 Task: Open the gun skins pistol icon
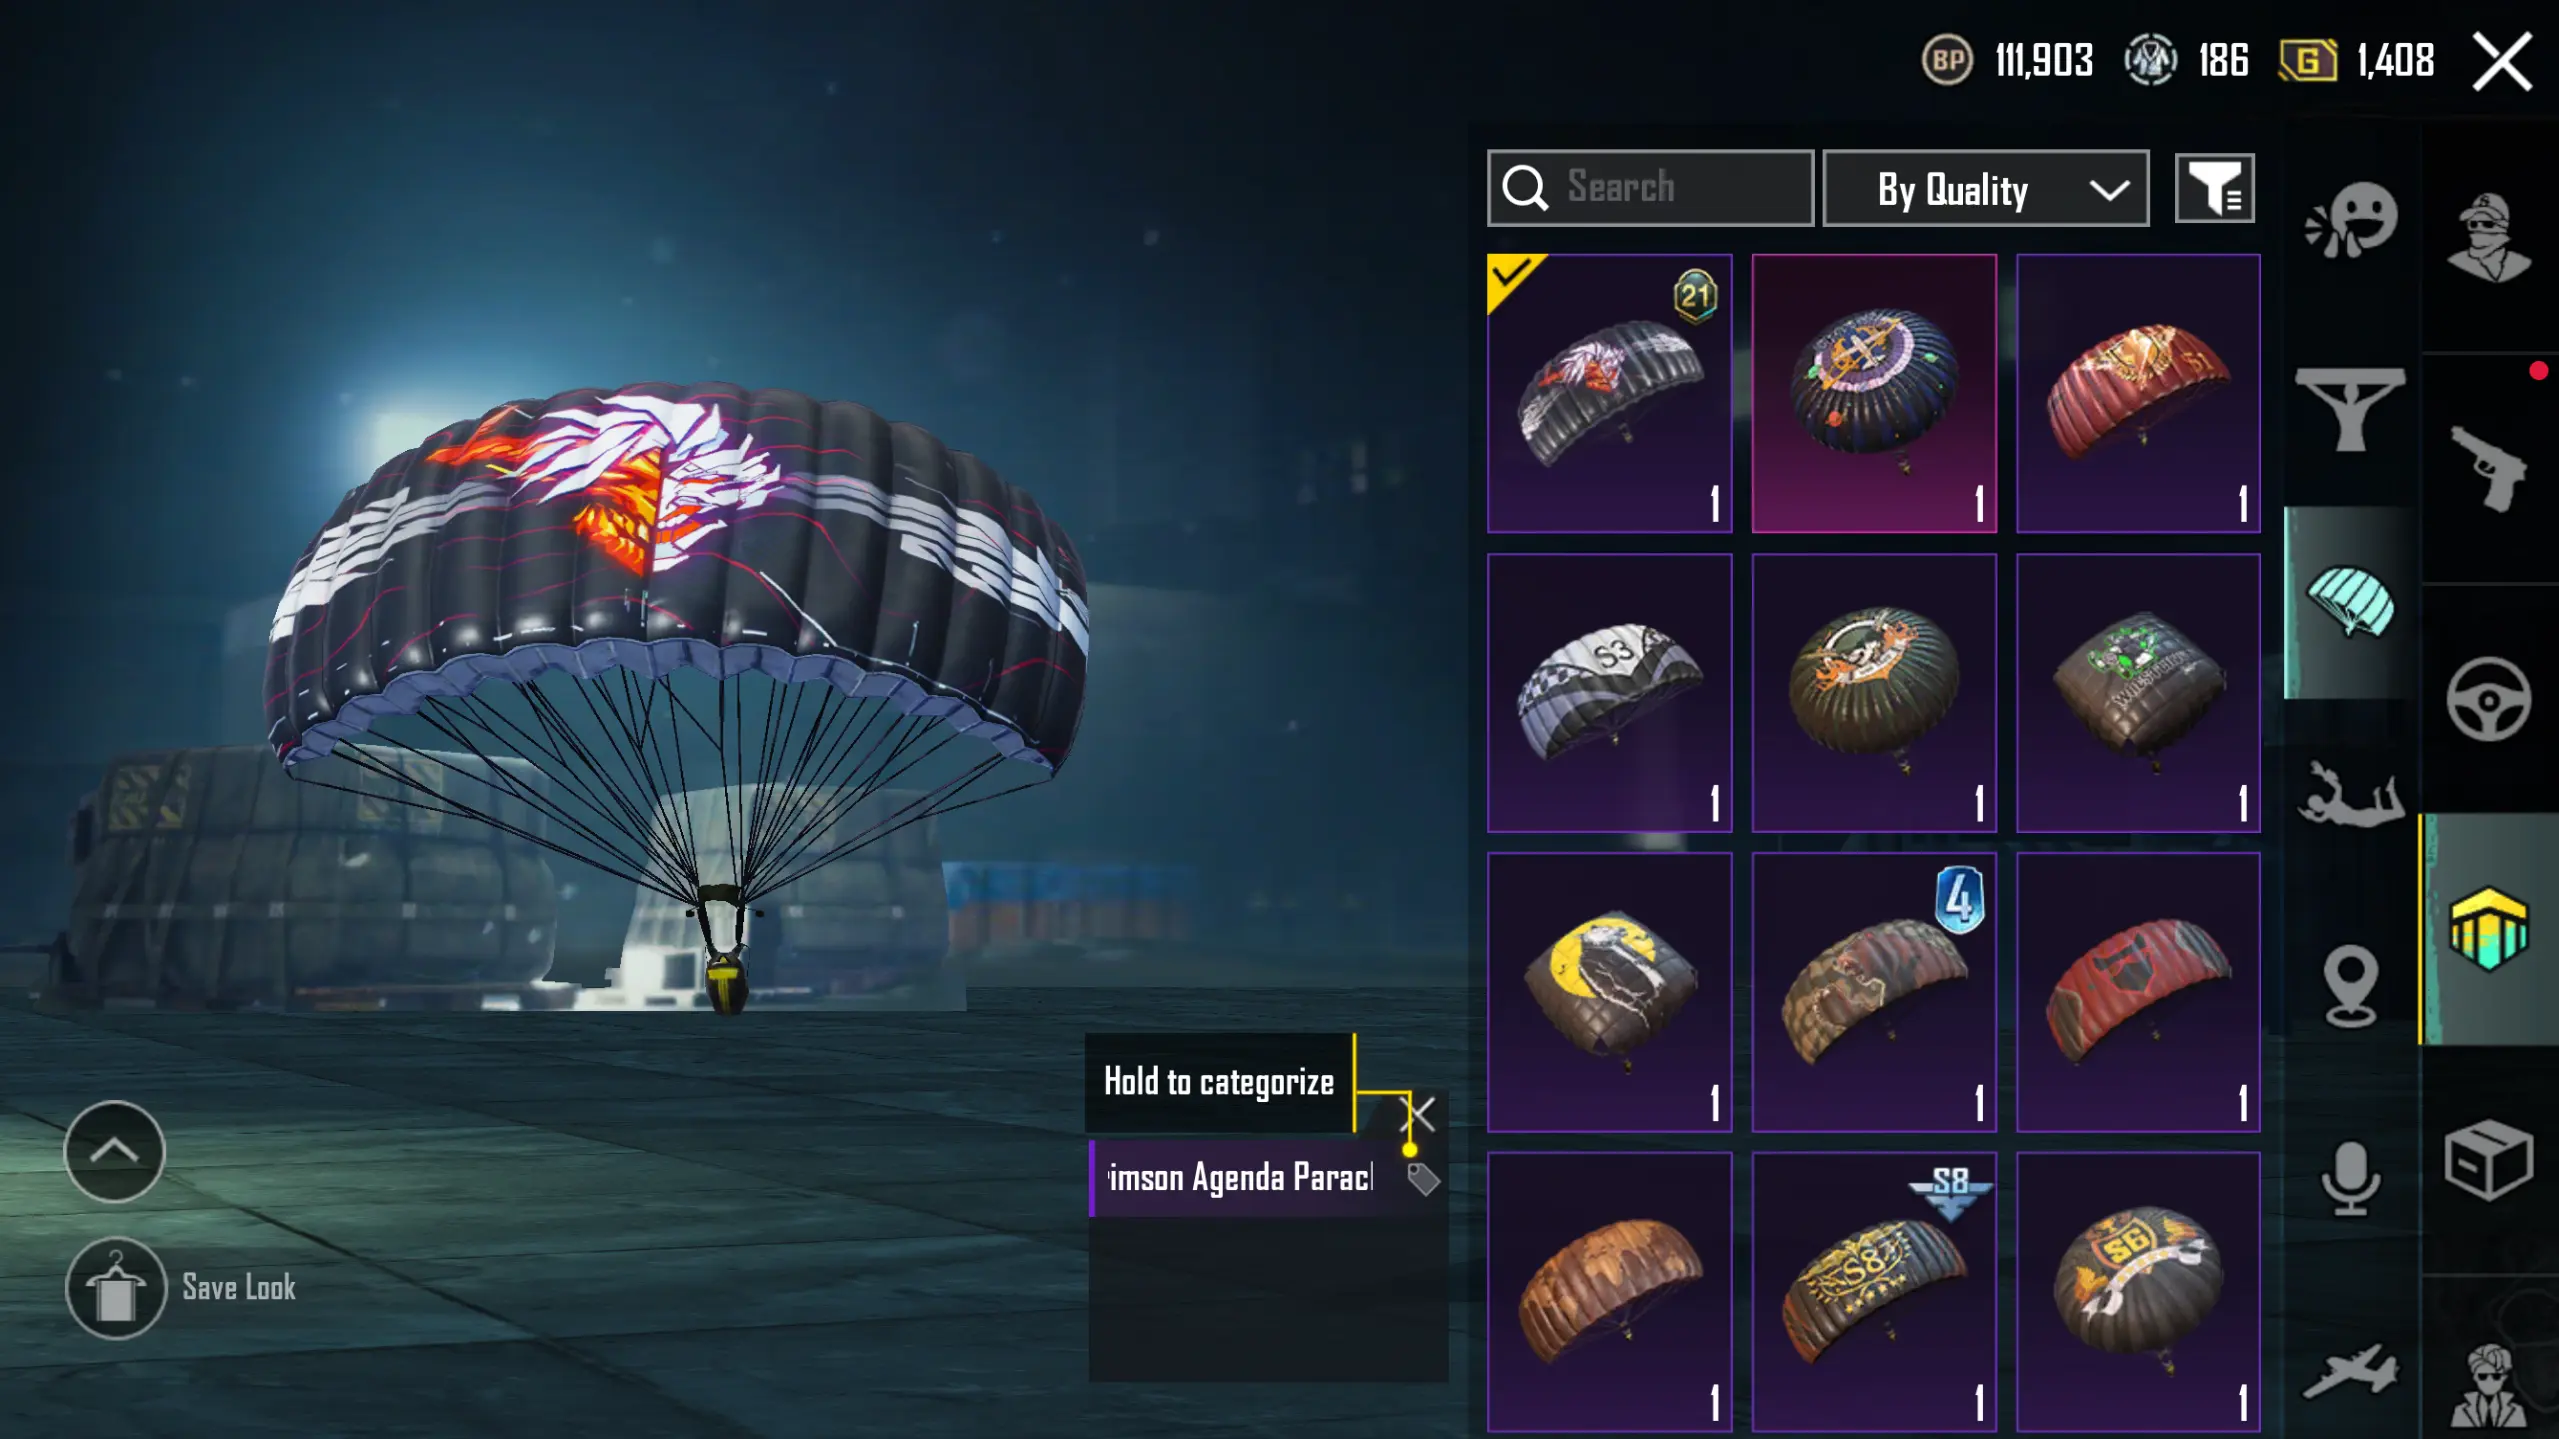[x=2488, y=468]
